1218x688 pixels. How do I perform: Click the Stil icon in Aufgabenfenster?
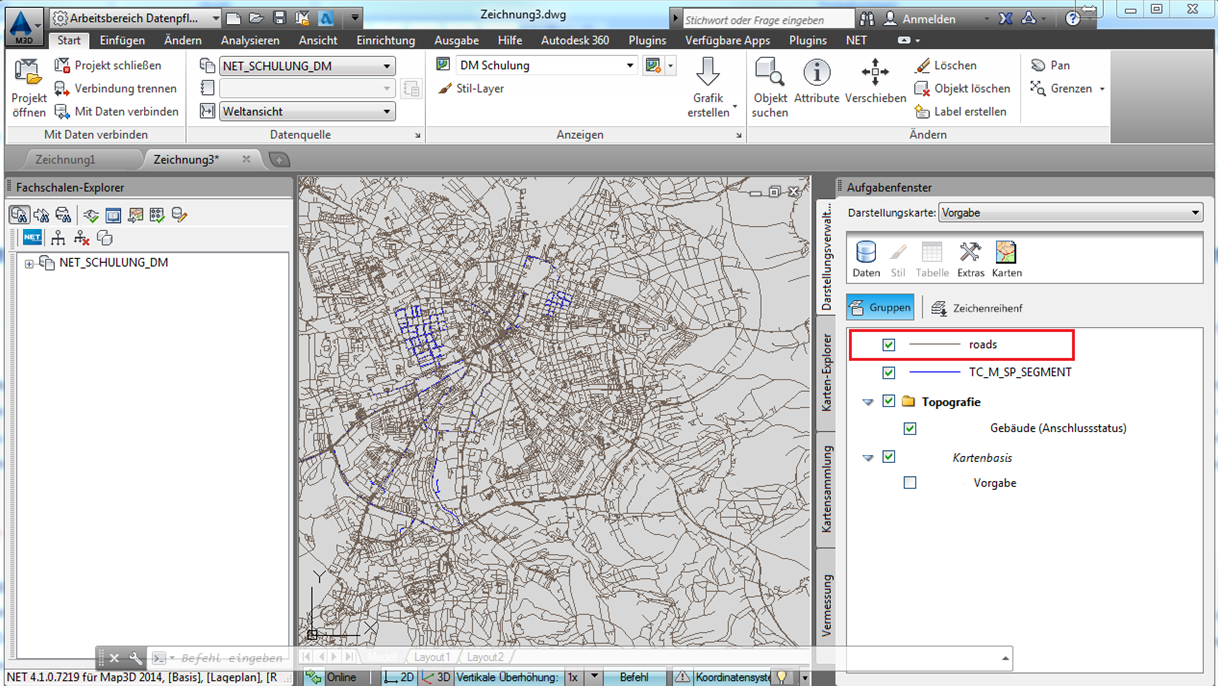[x=898, y=259]
